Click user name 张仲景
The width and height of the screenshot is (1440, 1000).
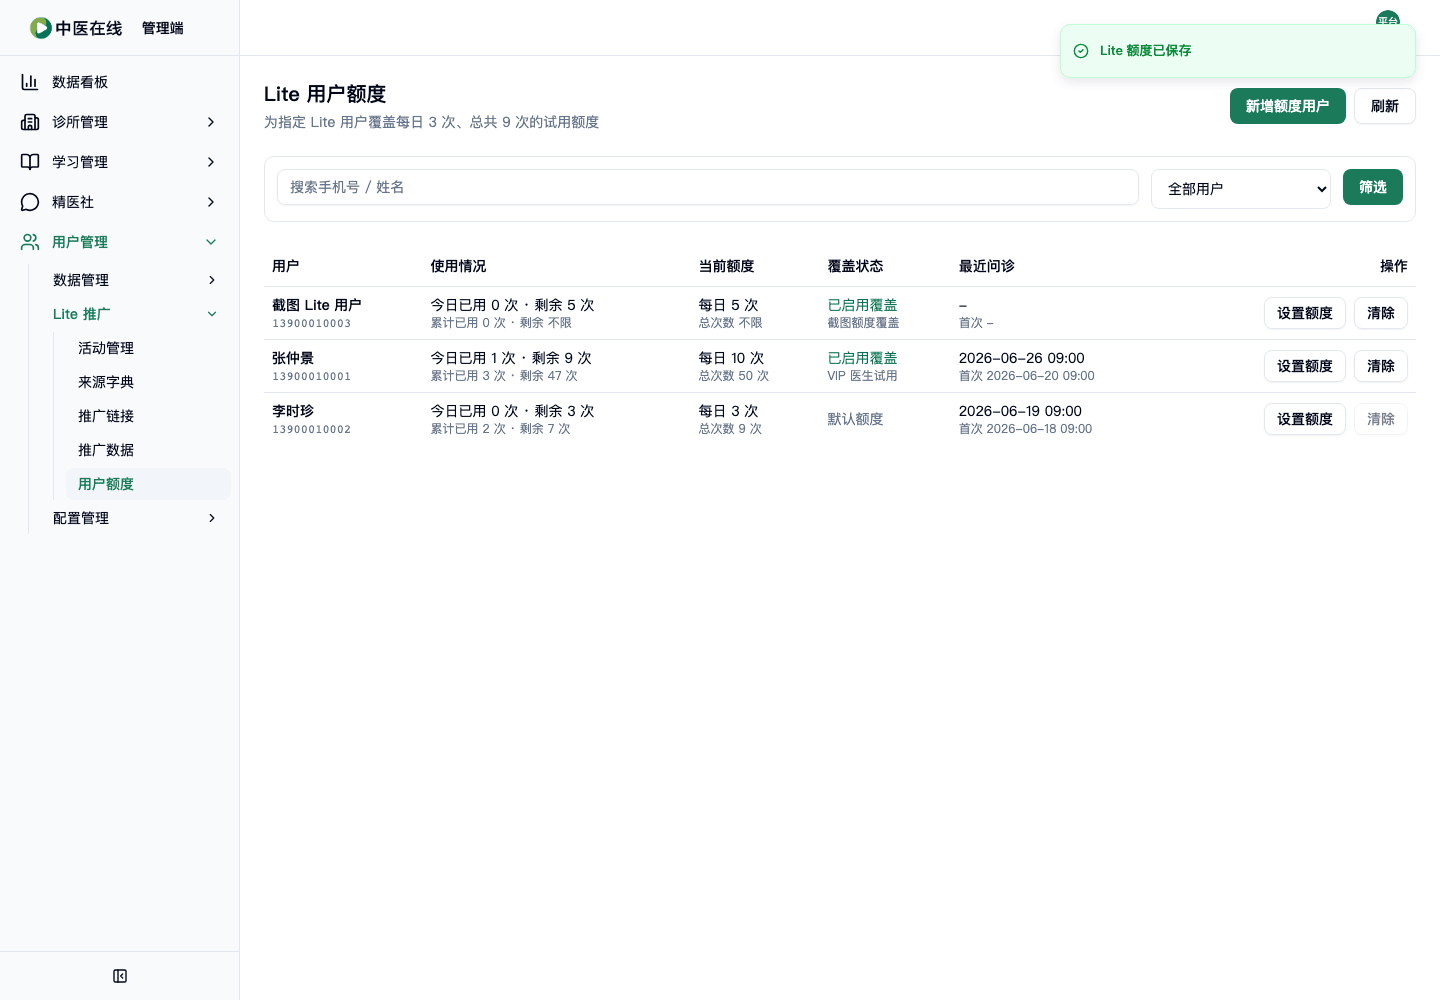[x=293, y=358]
